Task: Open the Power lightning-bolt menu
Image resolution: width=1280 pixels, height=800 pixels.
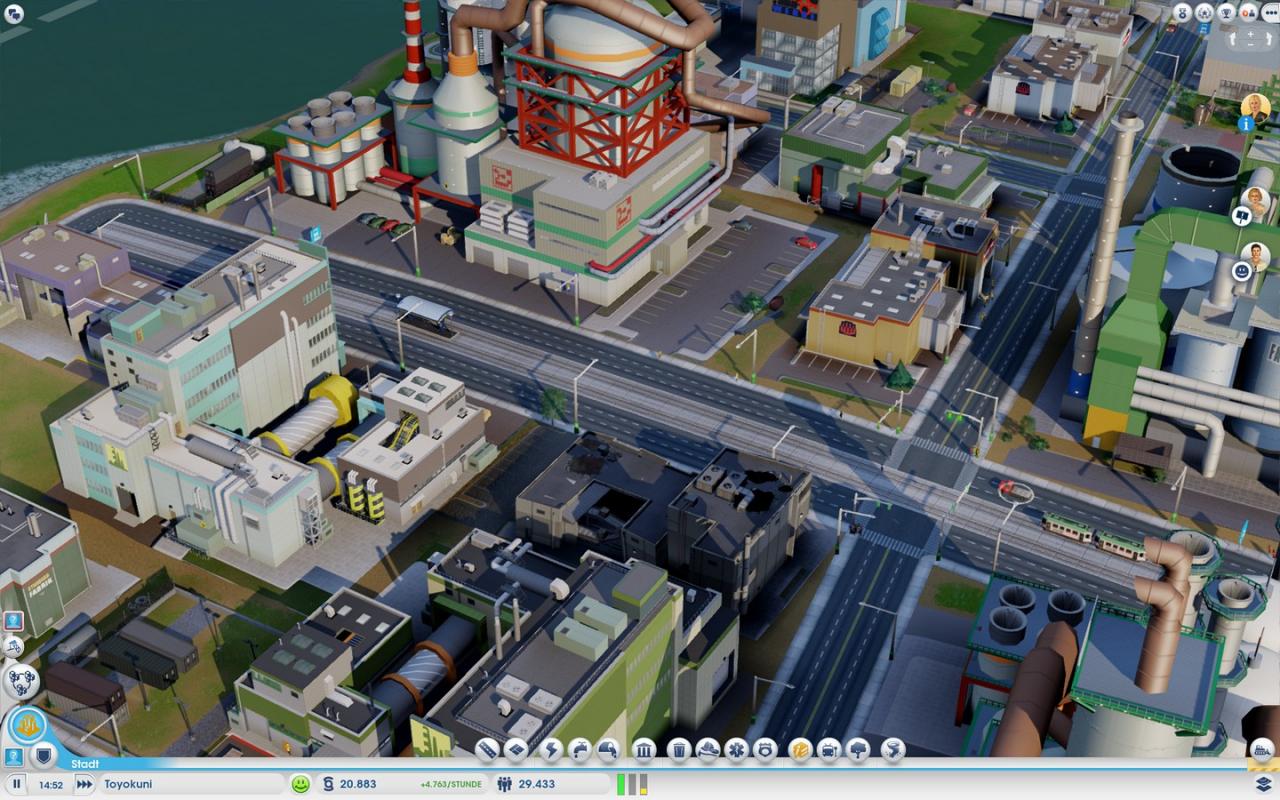Action: (551, 750)
